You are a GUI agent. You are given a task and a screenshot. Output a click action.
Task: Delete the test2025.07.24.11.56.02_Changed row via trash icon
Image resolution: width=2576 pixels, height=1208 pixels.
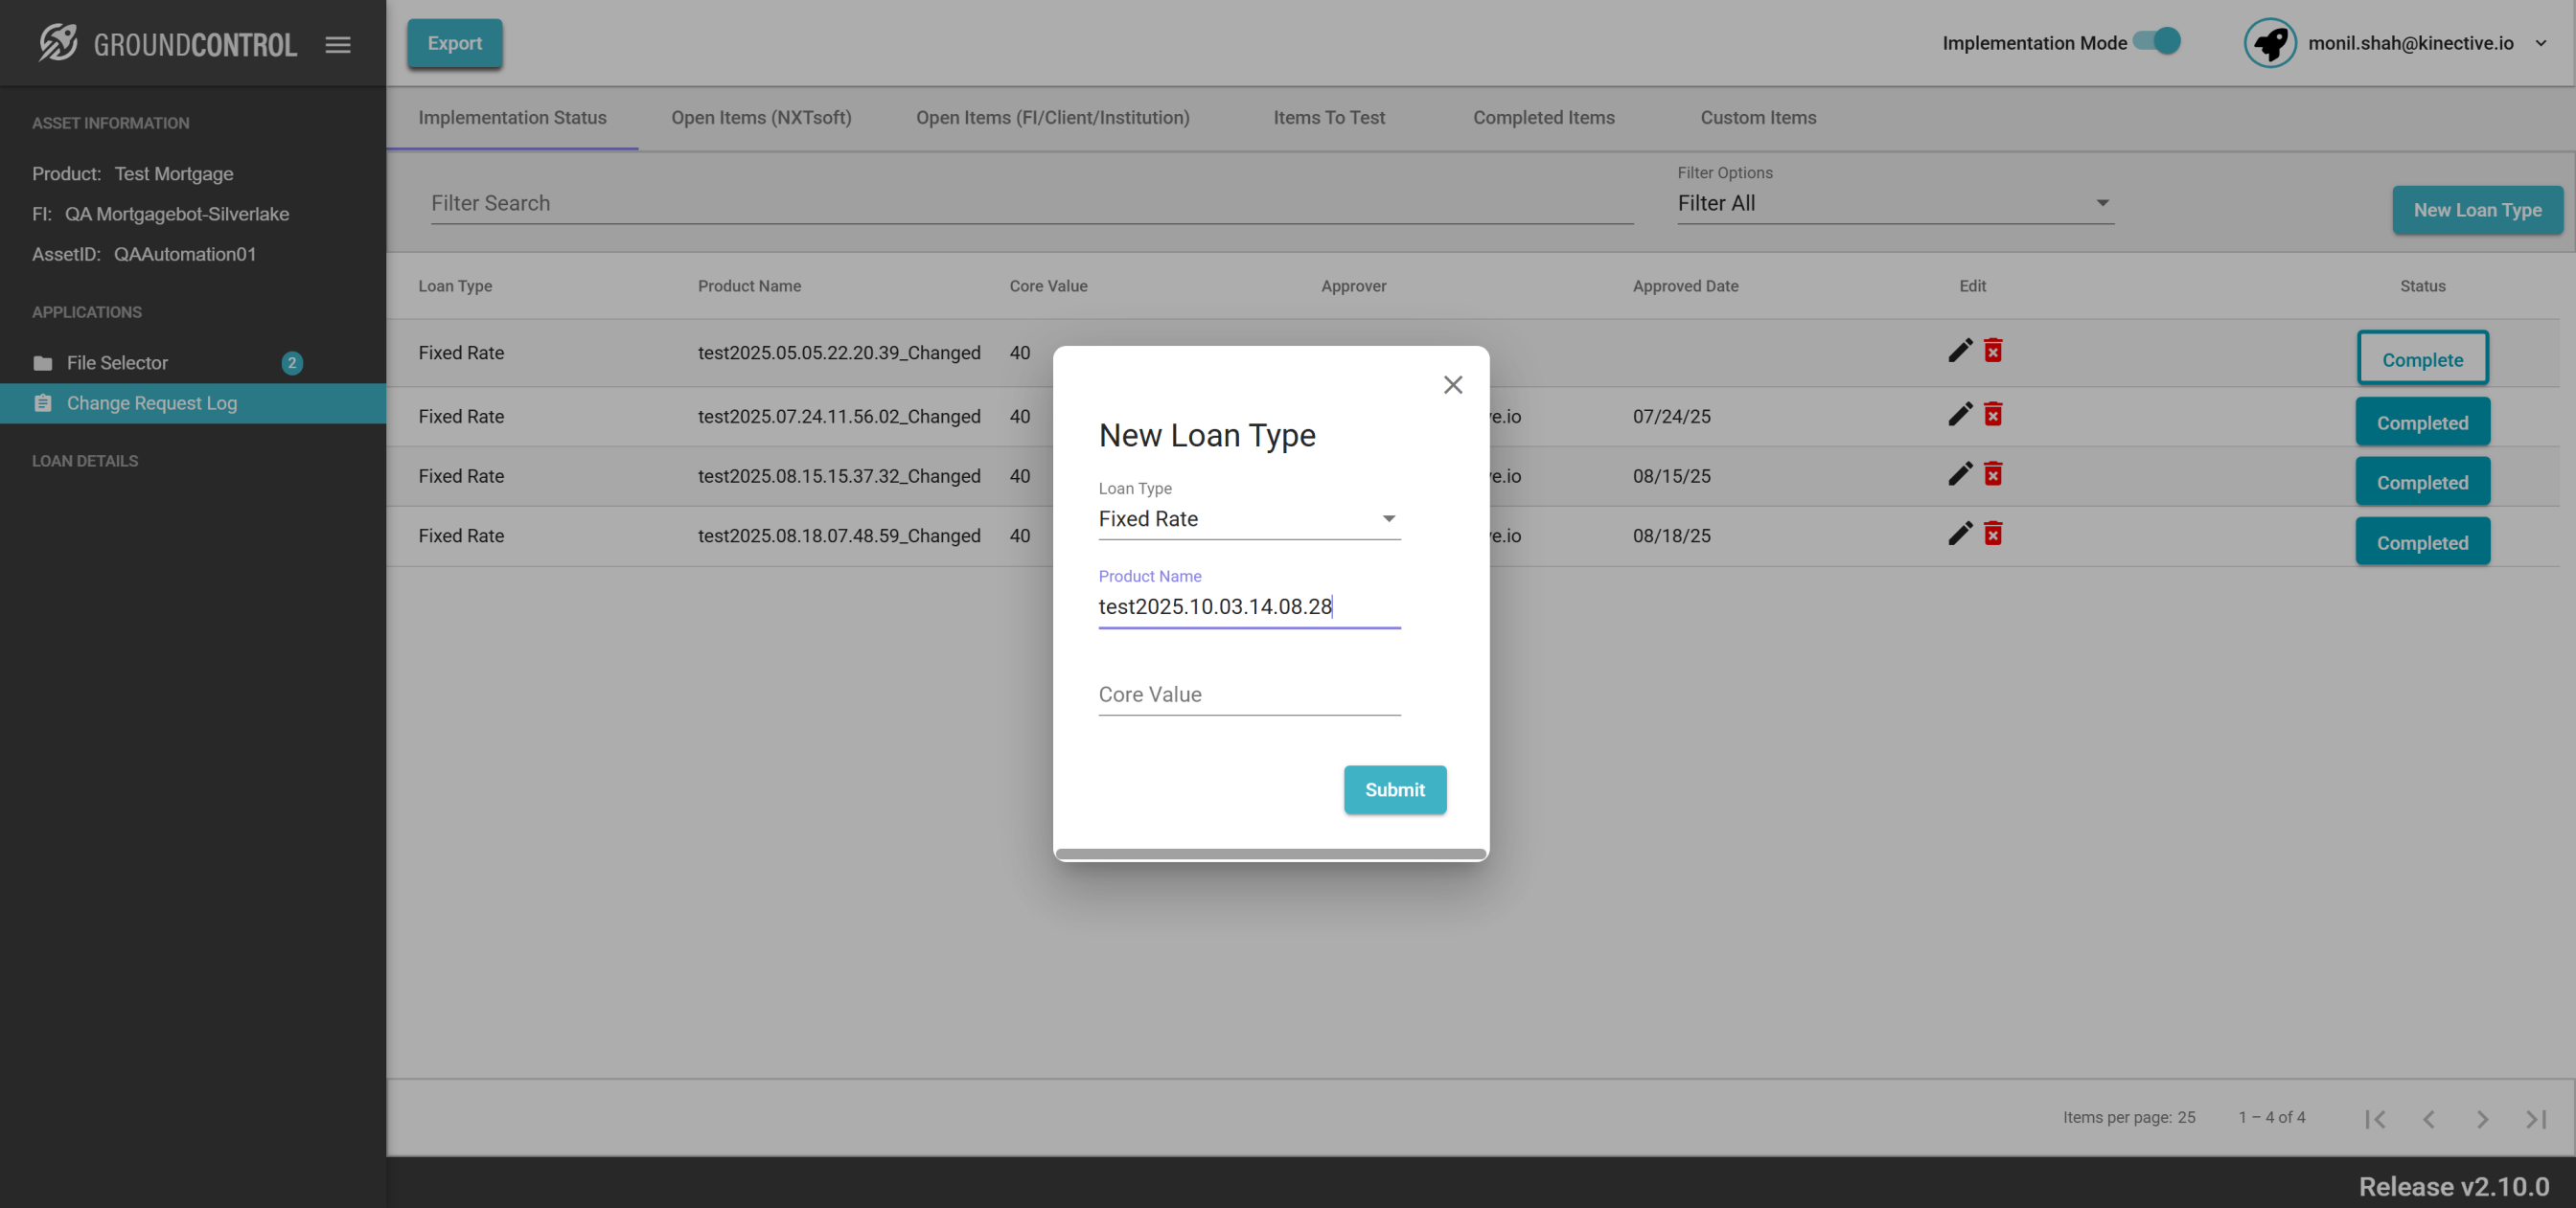[x=1993, y=415]
